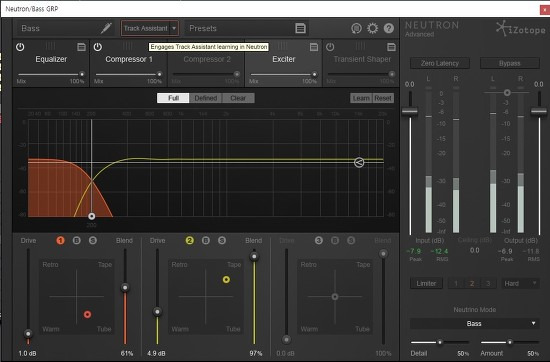
Task: Click the band 1 Drive slider knob
Action: click(28, 333)
